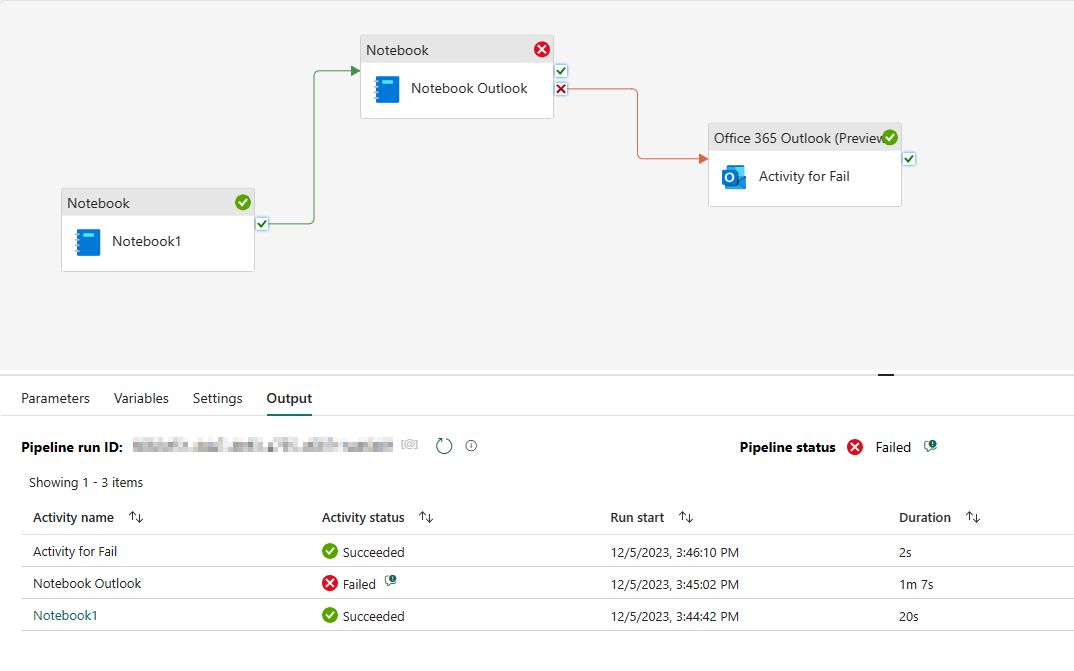Click the Notebook Outlook name cell
Viewport: 1074px width, 671px height.
pos(87,583)
